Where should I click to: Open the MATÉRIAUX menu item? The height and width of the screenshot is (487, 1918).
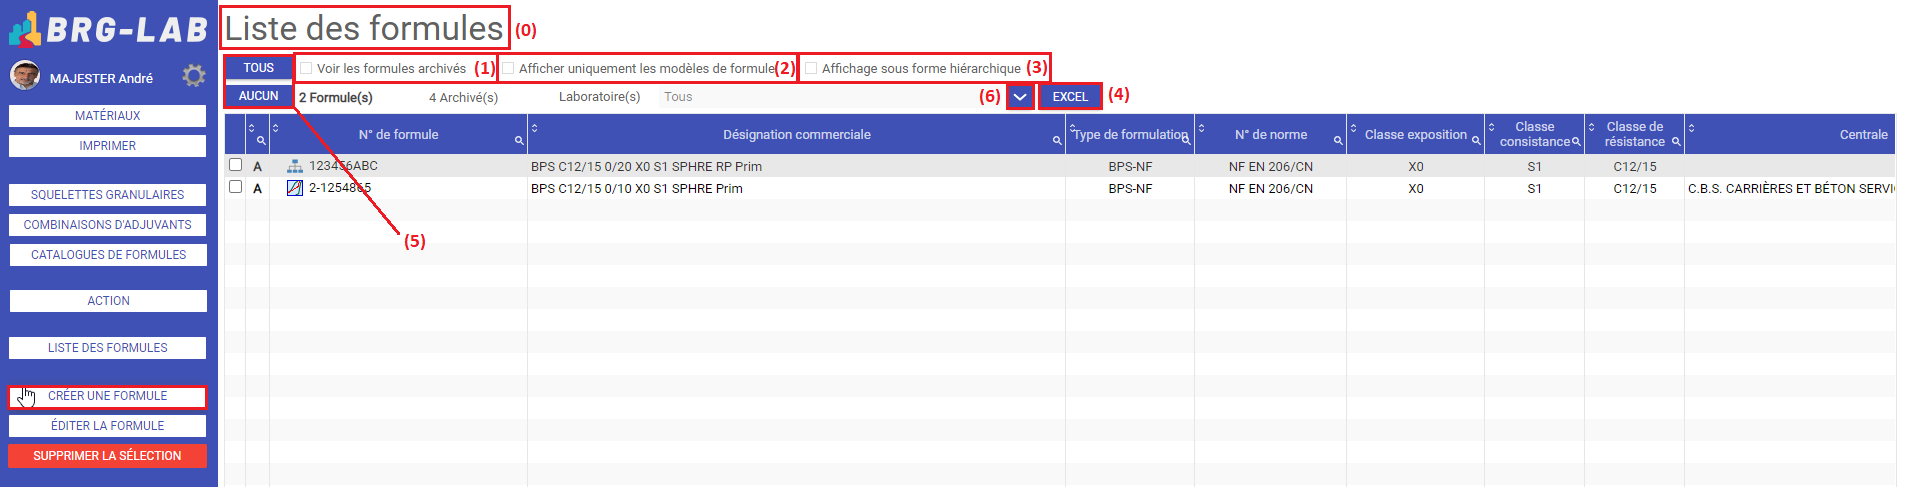pyautogui.click(x=108, y=116)
